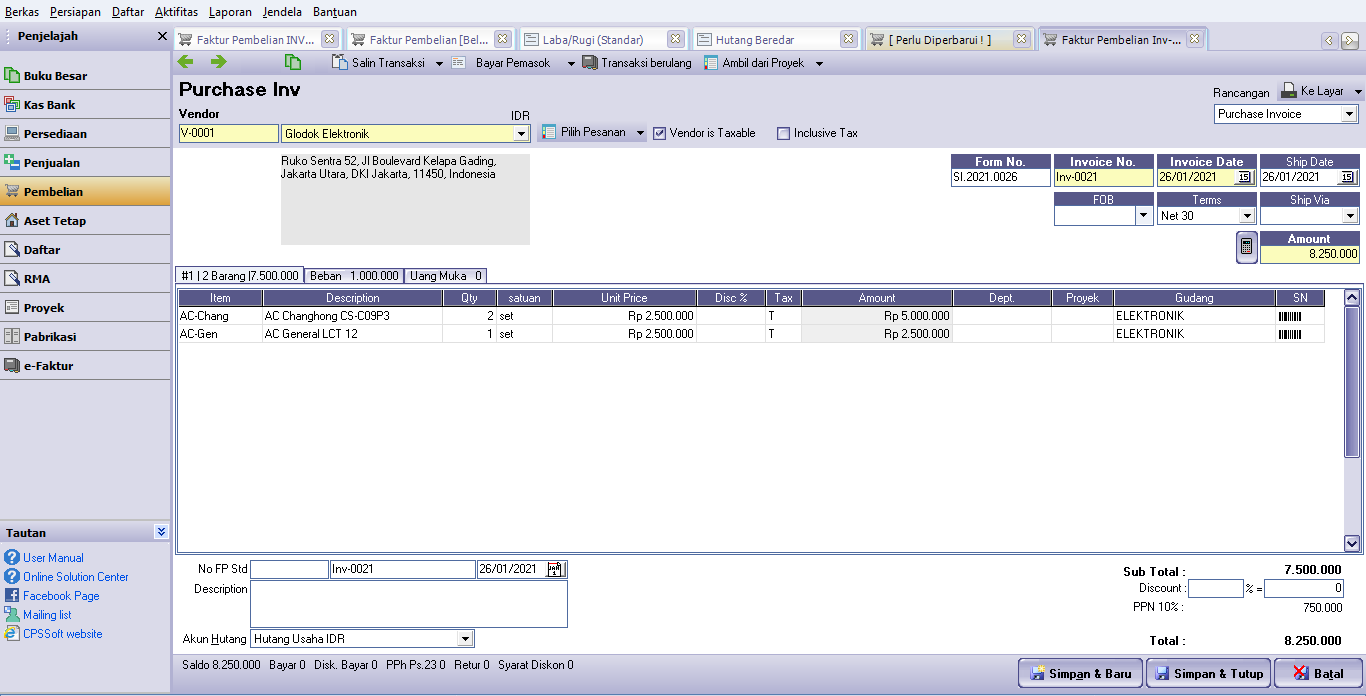Open the Glodok Elektronik vendor dropdown
This screenshot has height=696, width=1366.
pos(520,134)
